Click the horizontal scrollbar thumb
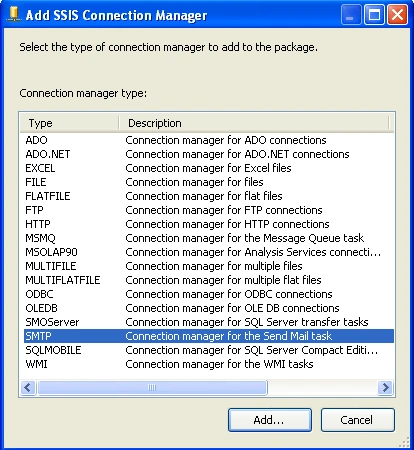The height and width of the screenshot is (450, 414). 152,388
